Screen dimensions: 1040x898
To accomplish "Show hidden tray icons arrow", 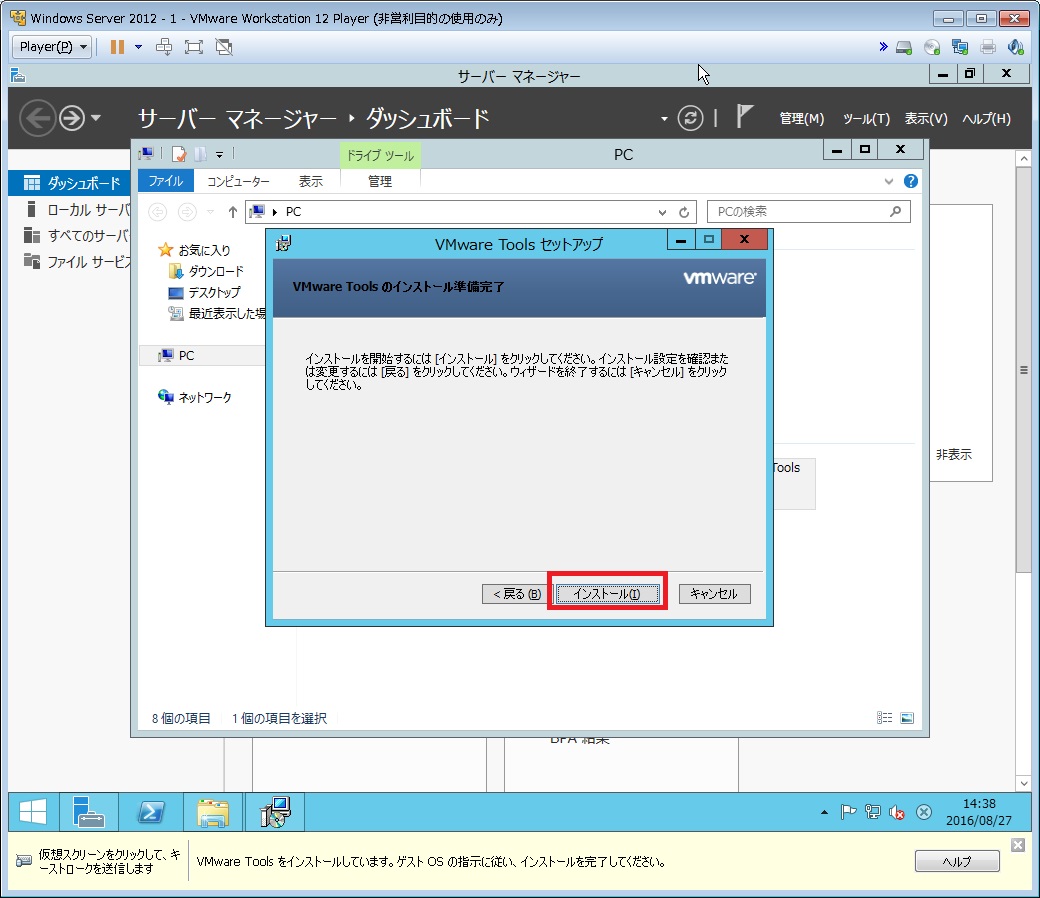I will [824, 812].
